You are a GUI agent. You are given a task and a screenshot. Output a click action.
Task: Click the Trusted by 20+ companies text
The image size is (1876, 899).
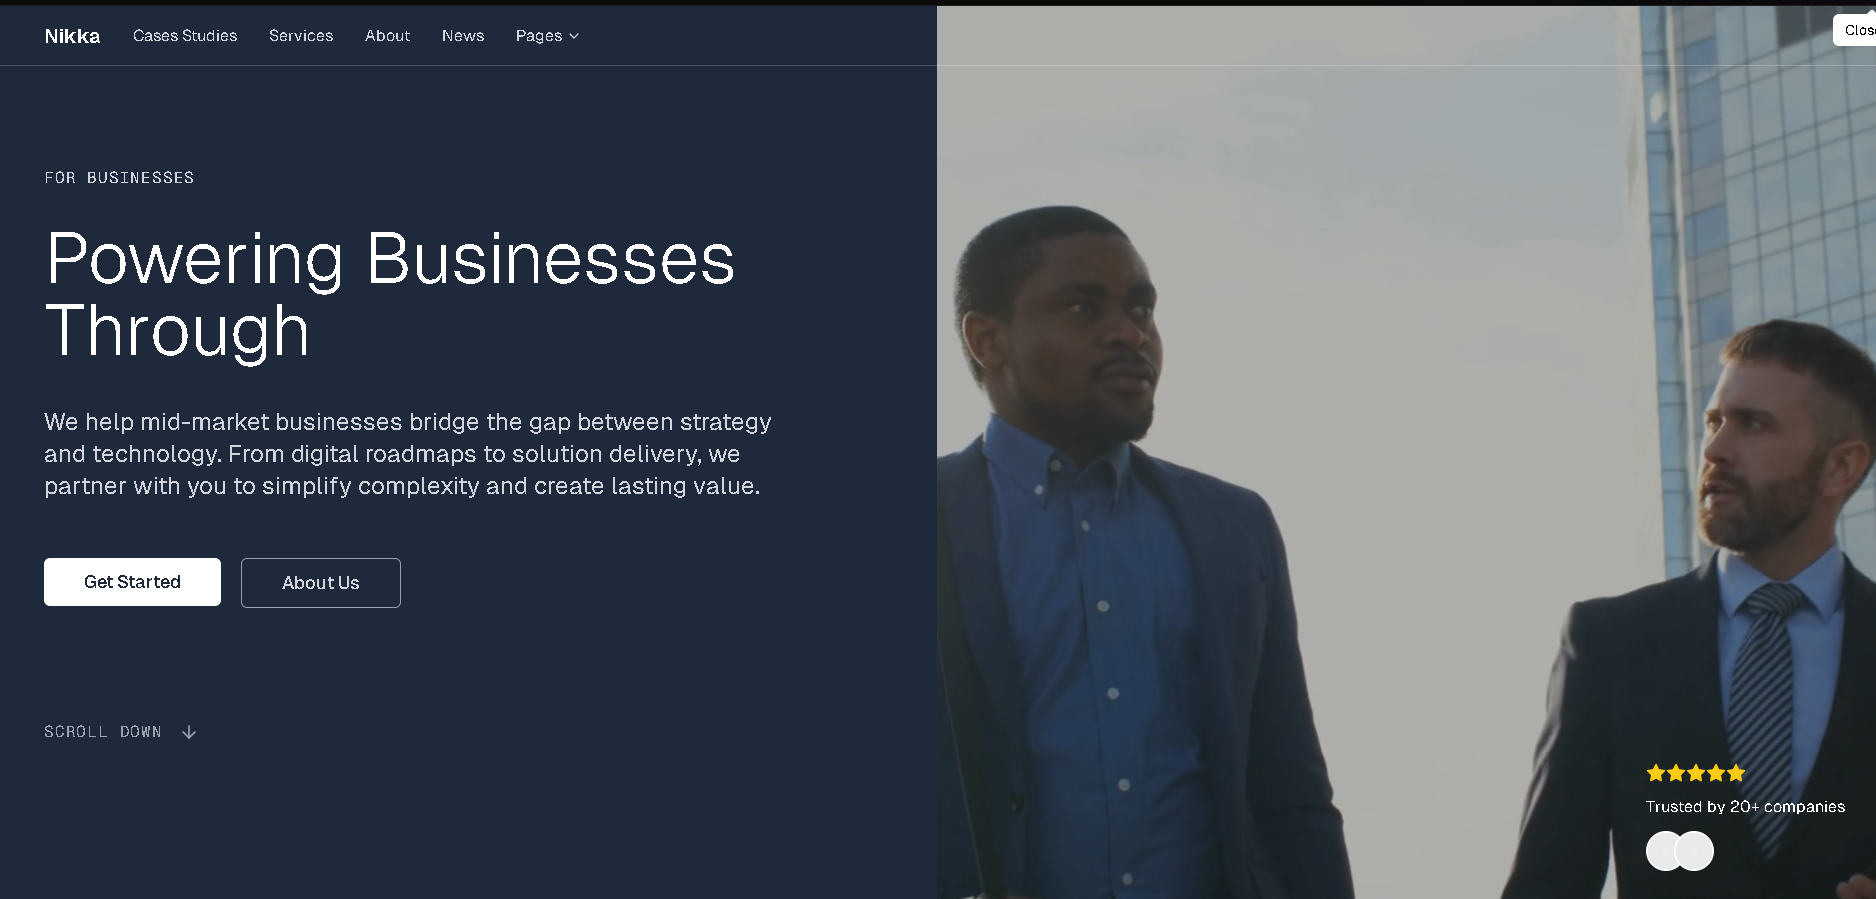[x=1745, y=807]
